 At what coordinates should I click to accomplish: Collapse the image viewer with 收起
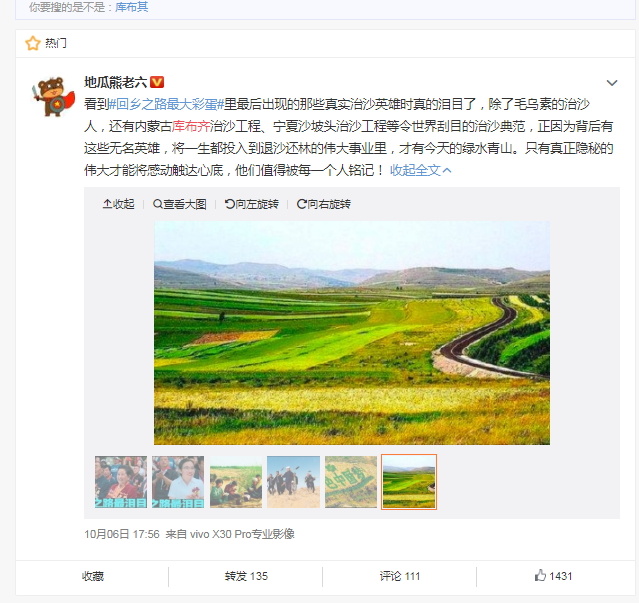point(118,204)
